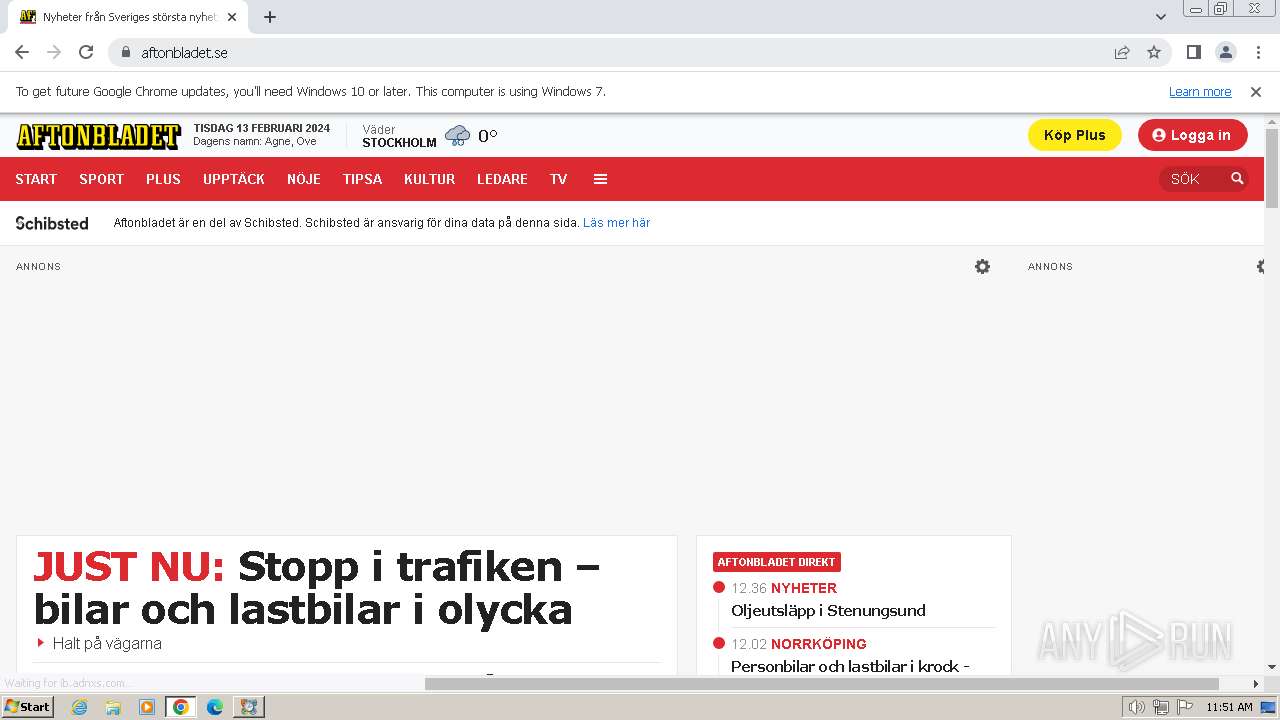Click the Stockholm weather cloud icon
The image size is (1280, 720).
[457, 135]
